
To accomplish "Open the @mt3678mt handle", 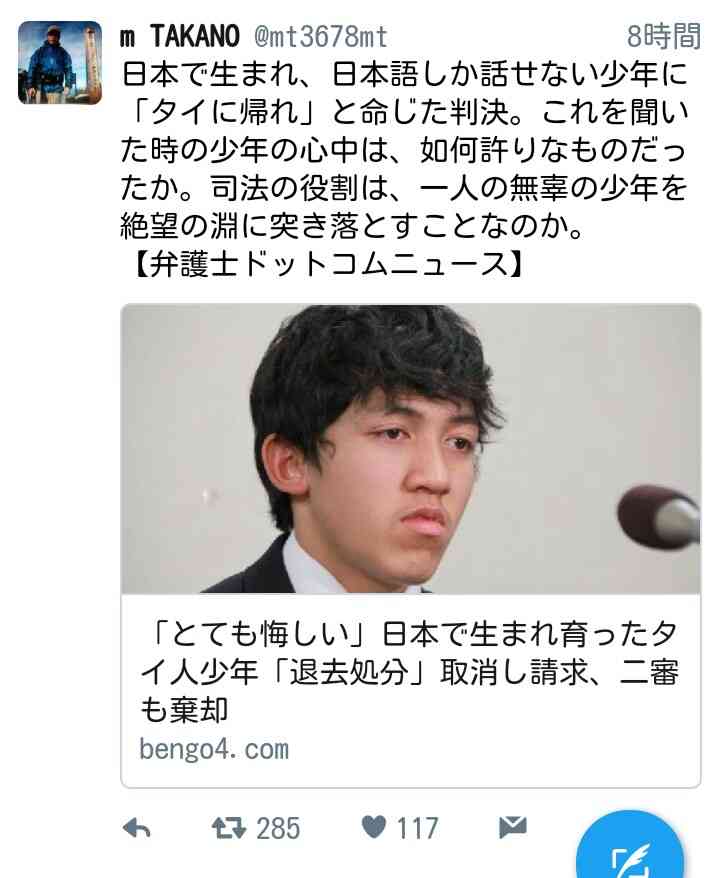I will point(320,38).
